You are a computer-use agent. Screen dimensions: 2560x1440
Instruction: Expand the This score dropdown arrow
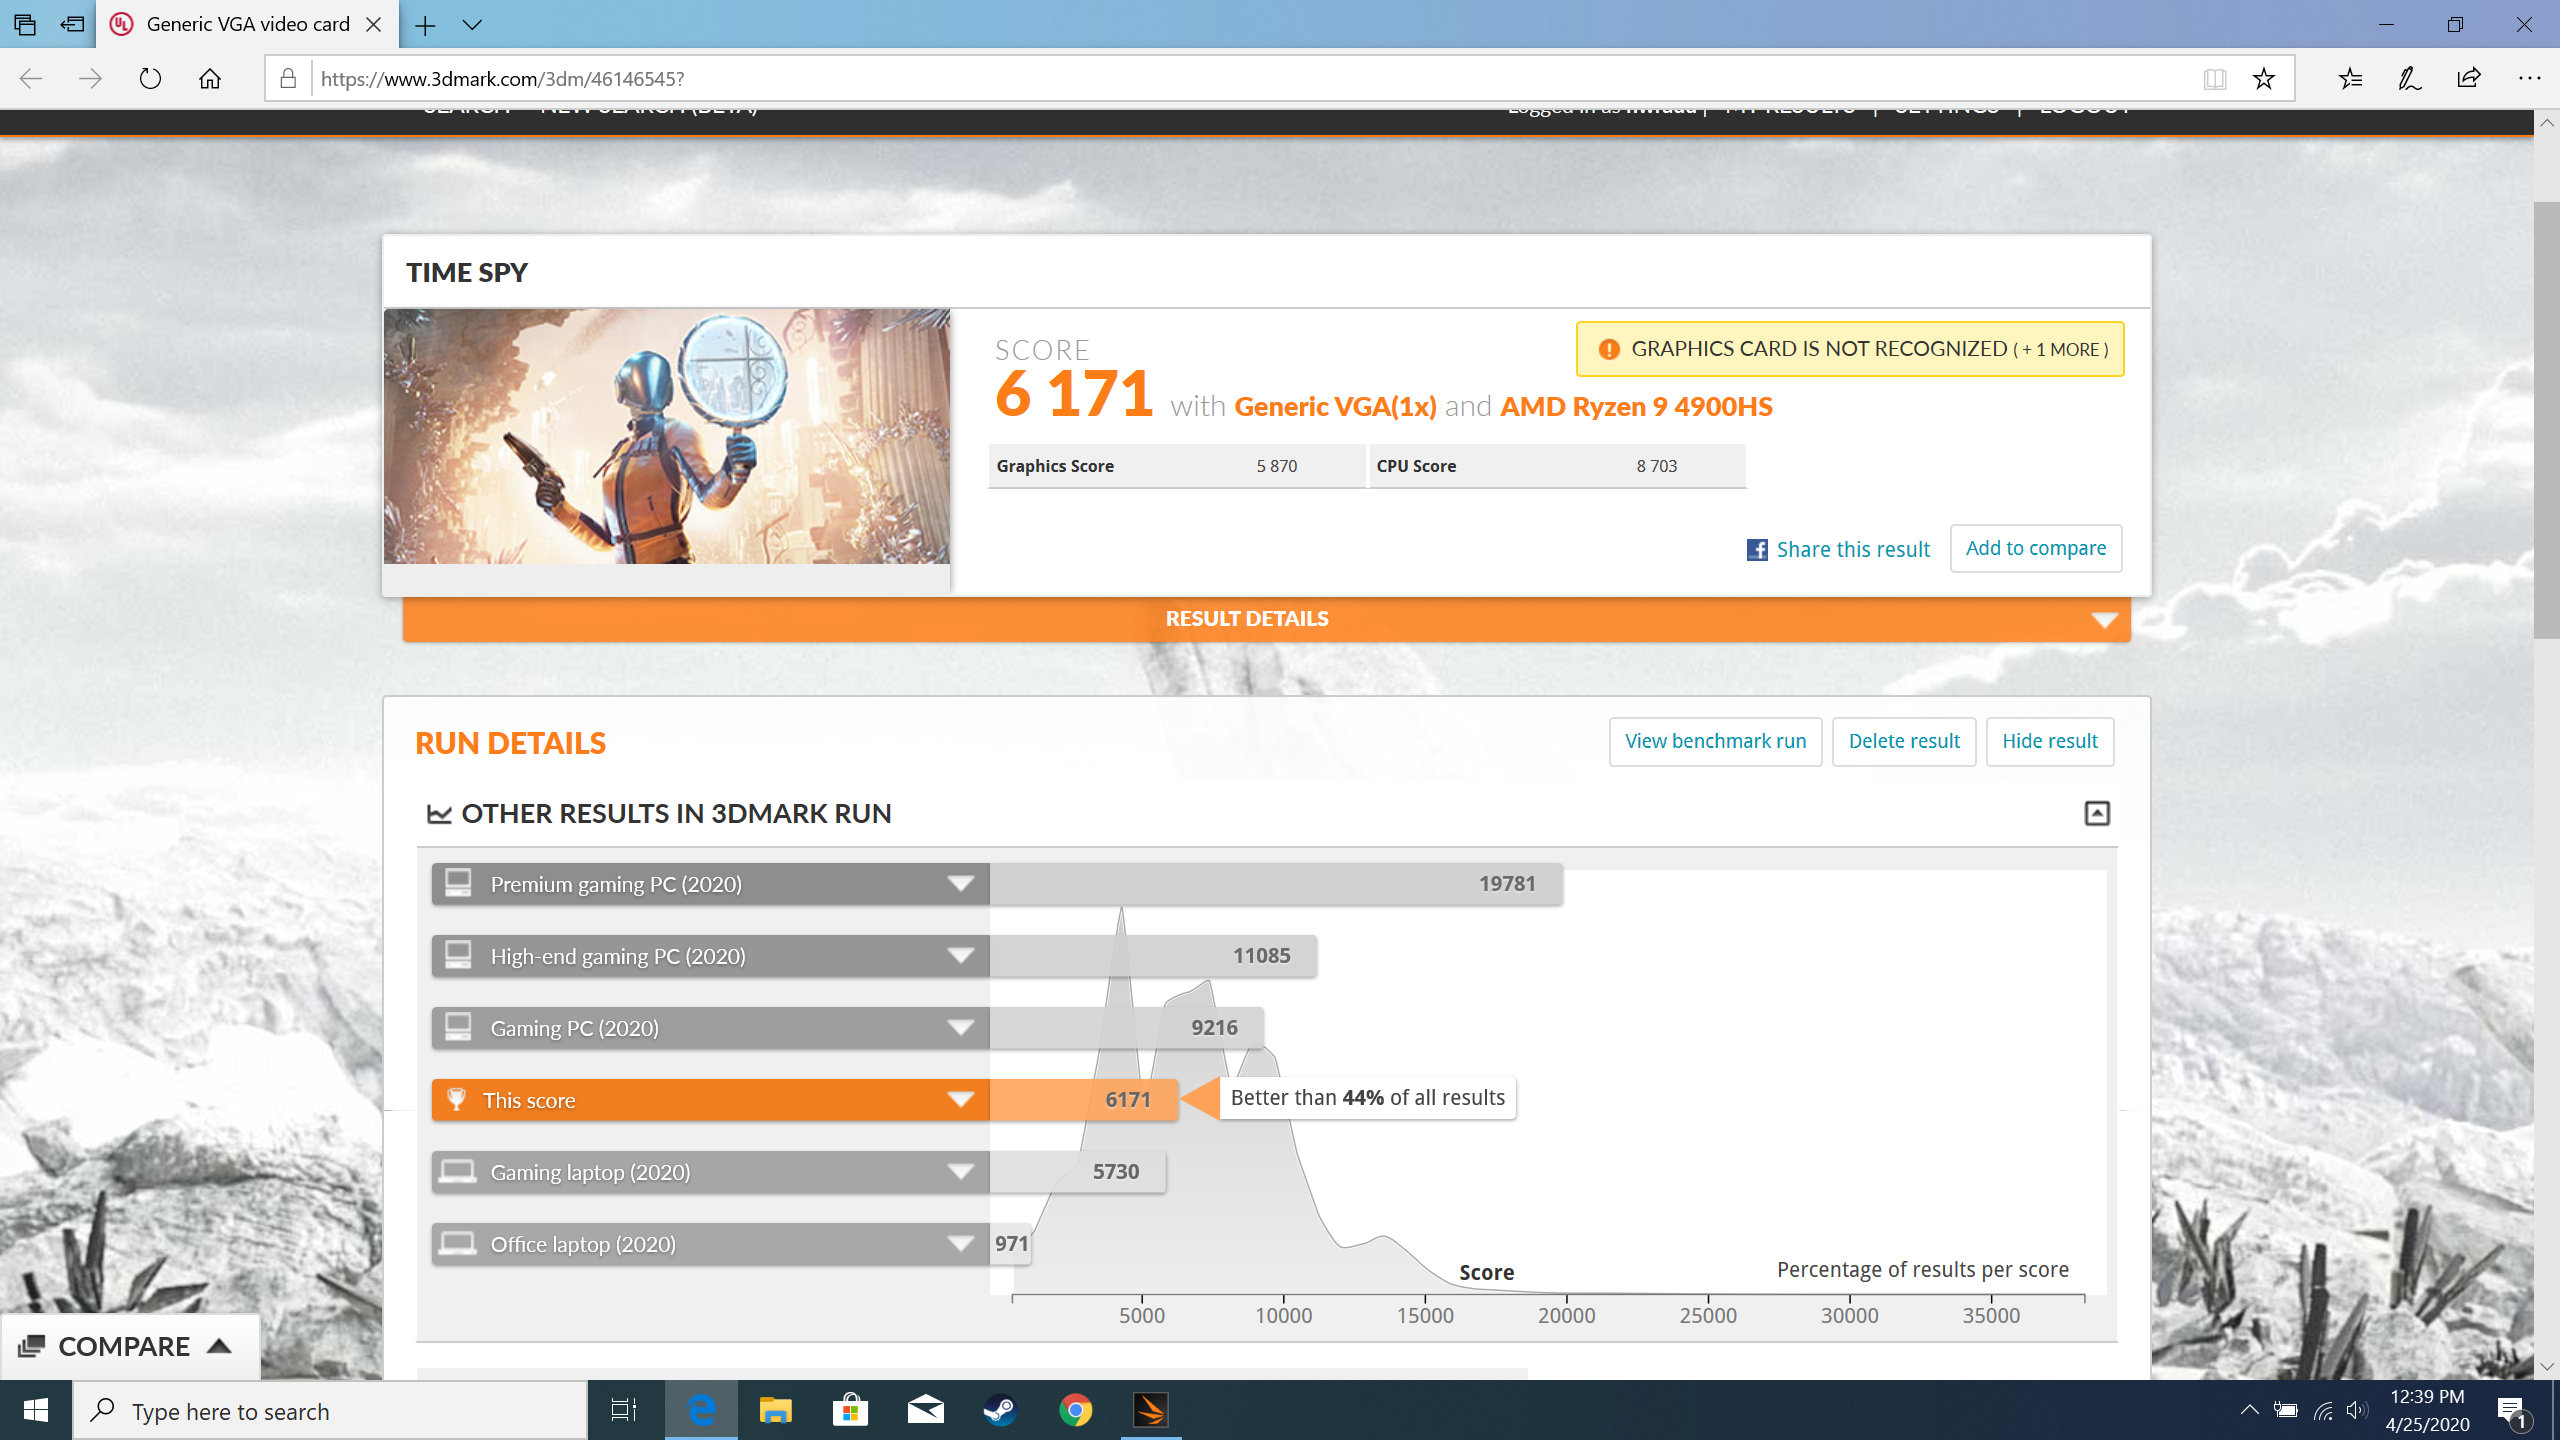[961, 1100]
